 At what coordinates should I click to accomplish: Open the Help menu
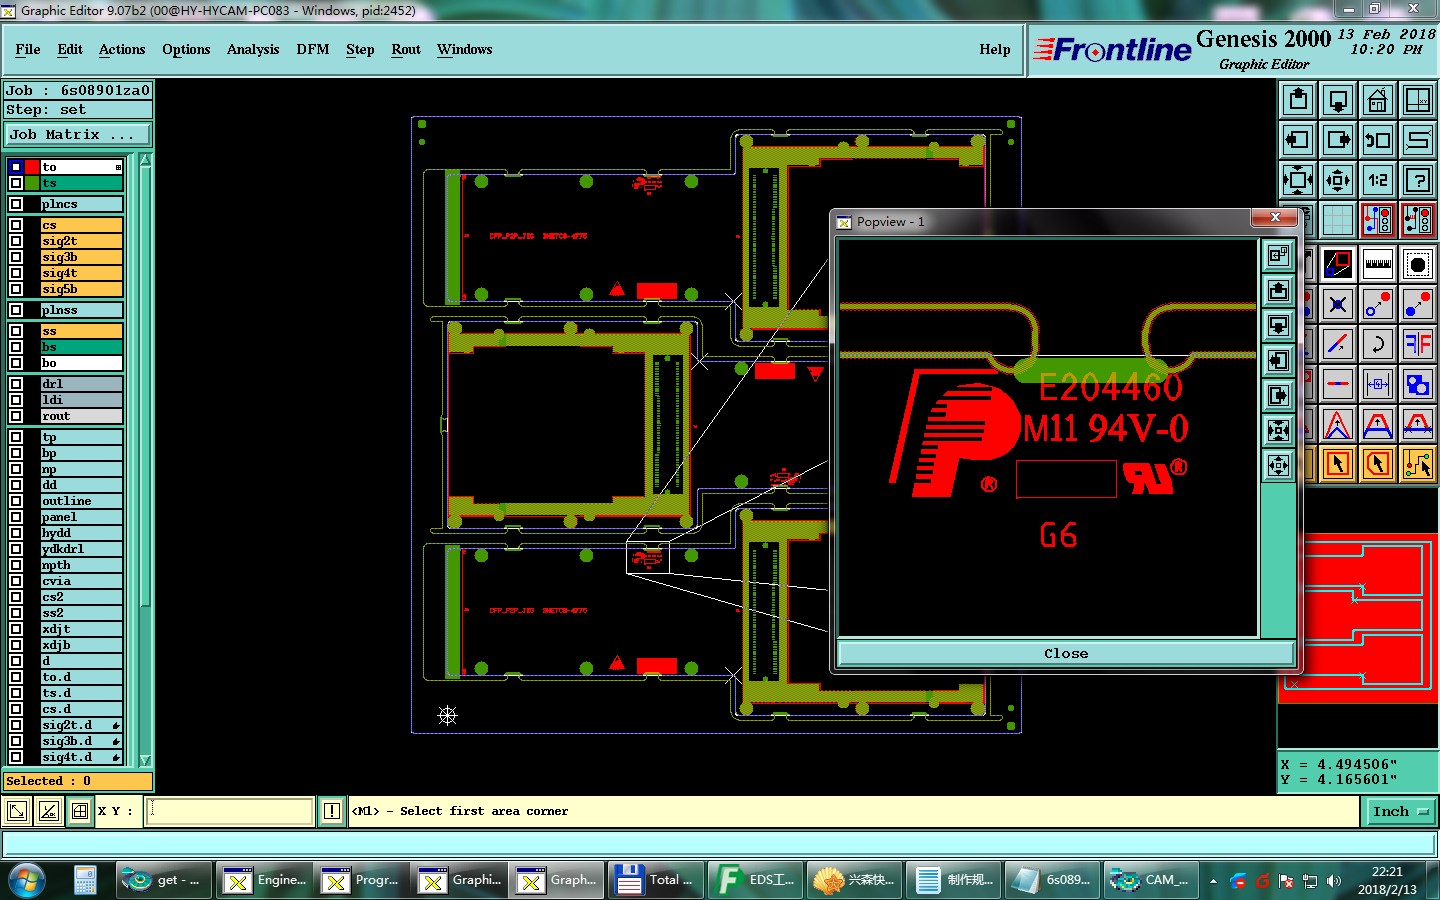(x=995, y=49)
